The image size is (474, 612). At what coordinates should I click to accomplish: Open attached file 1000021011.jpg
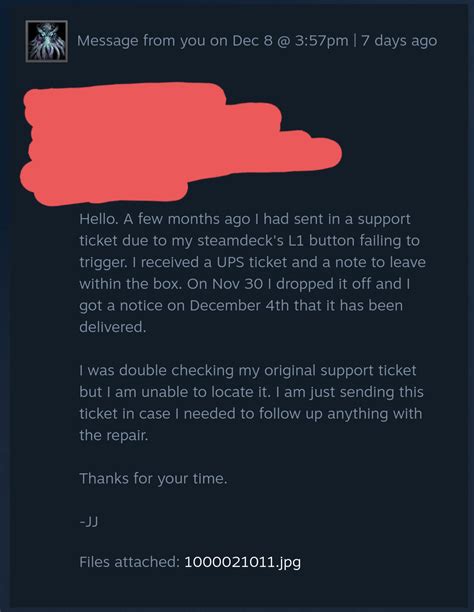(242, 562)
